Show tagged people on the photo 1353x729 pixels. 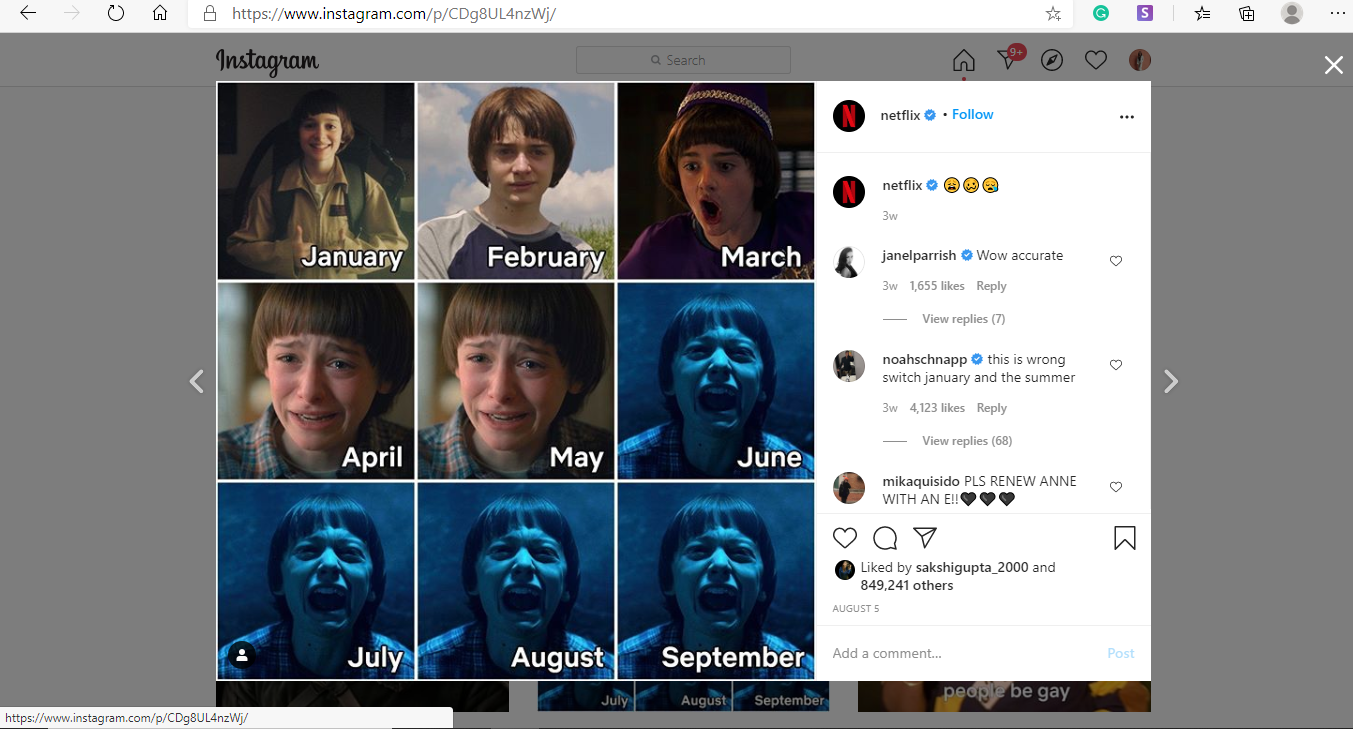point(242,655)
